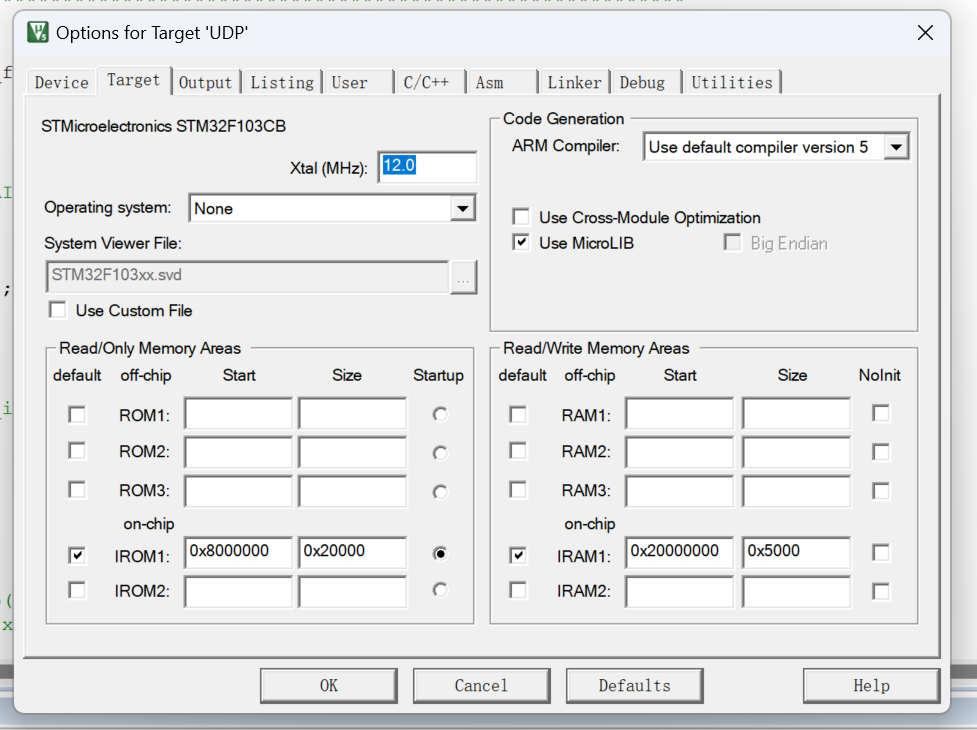Click the STMicroelectronics STM32F103CB device label

pos(163,126)
